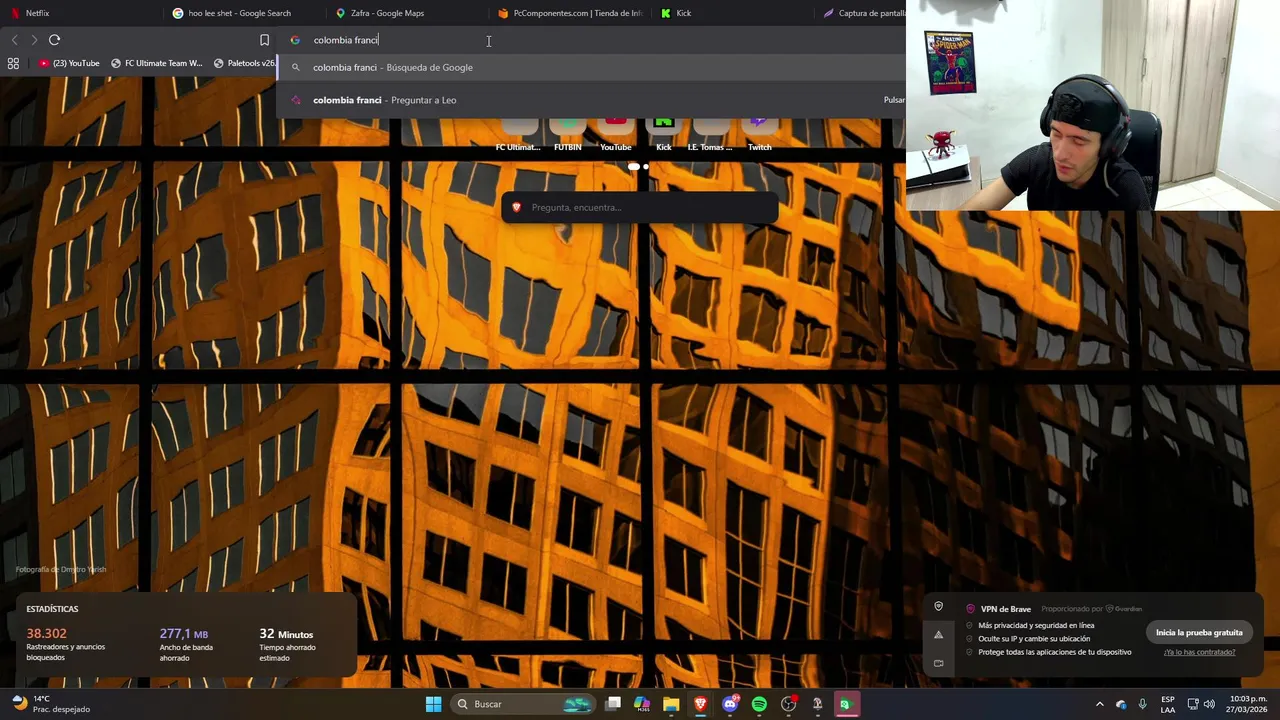Select the triangle rewards icon in widget
1280x720 pixels.
coord(938,635)
